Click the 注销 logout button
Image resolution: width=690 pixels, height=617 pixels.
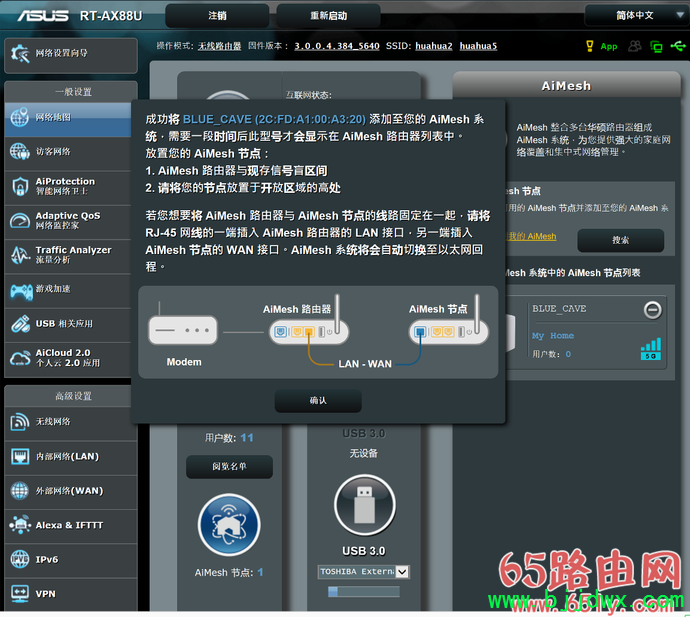pos(217,15)
